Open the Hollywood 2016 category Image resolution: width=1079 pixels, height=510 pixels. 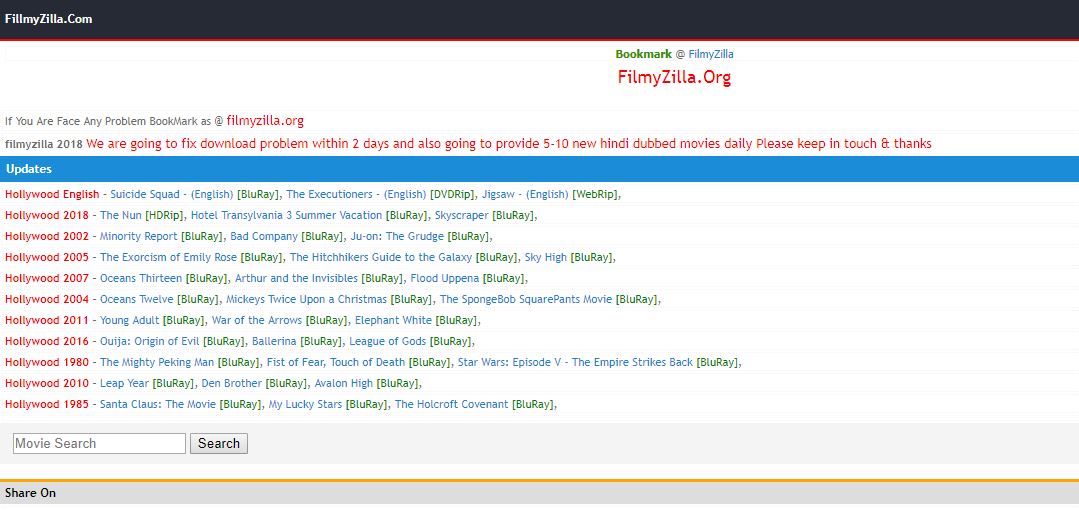47,341
